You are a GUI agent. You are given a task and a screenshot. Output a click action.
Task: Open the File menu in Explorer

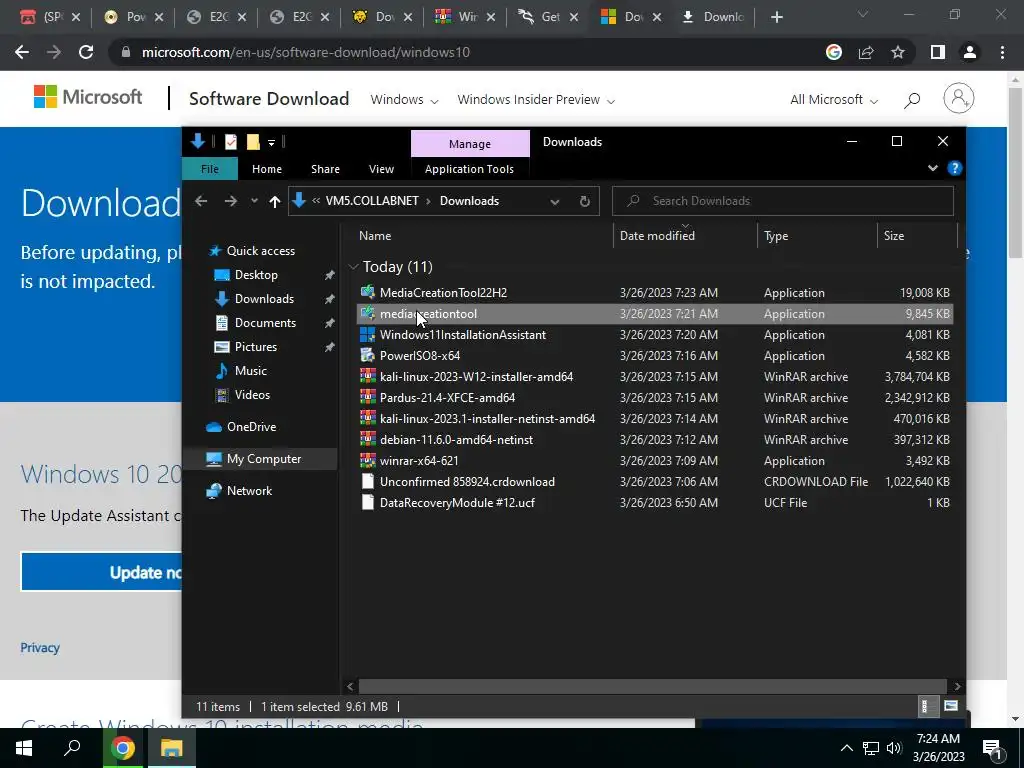(210, 168)
